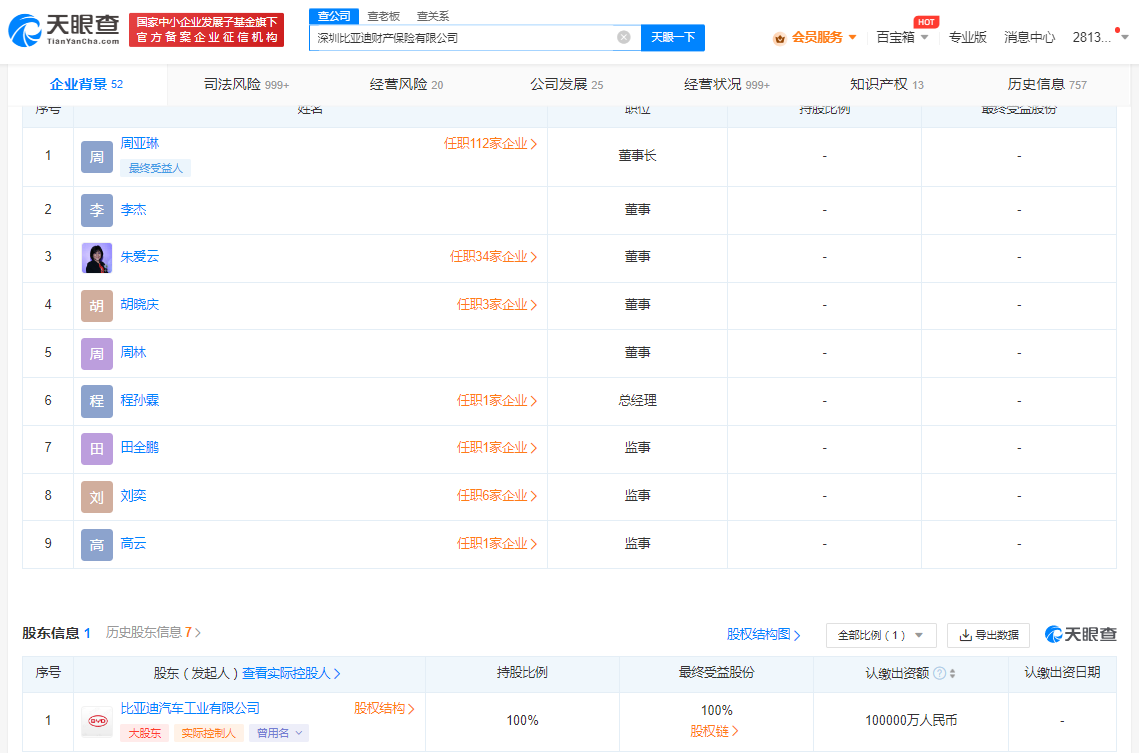Clear the search box with X icon

pyautogui.click(x=624, y=37)
